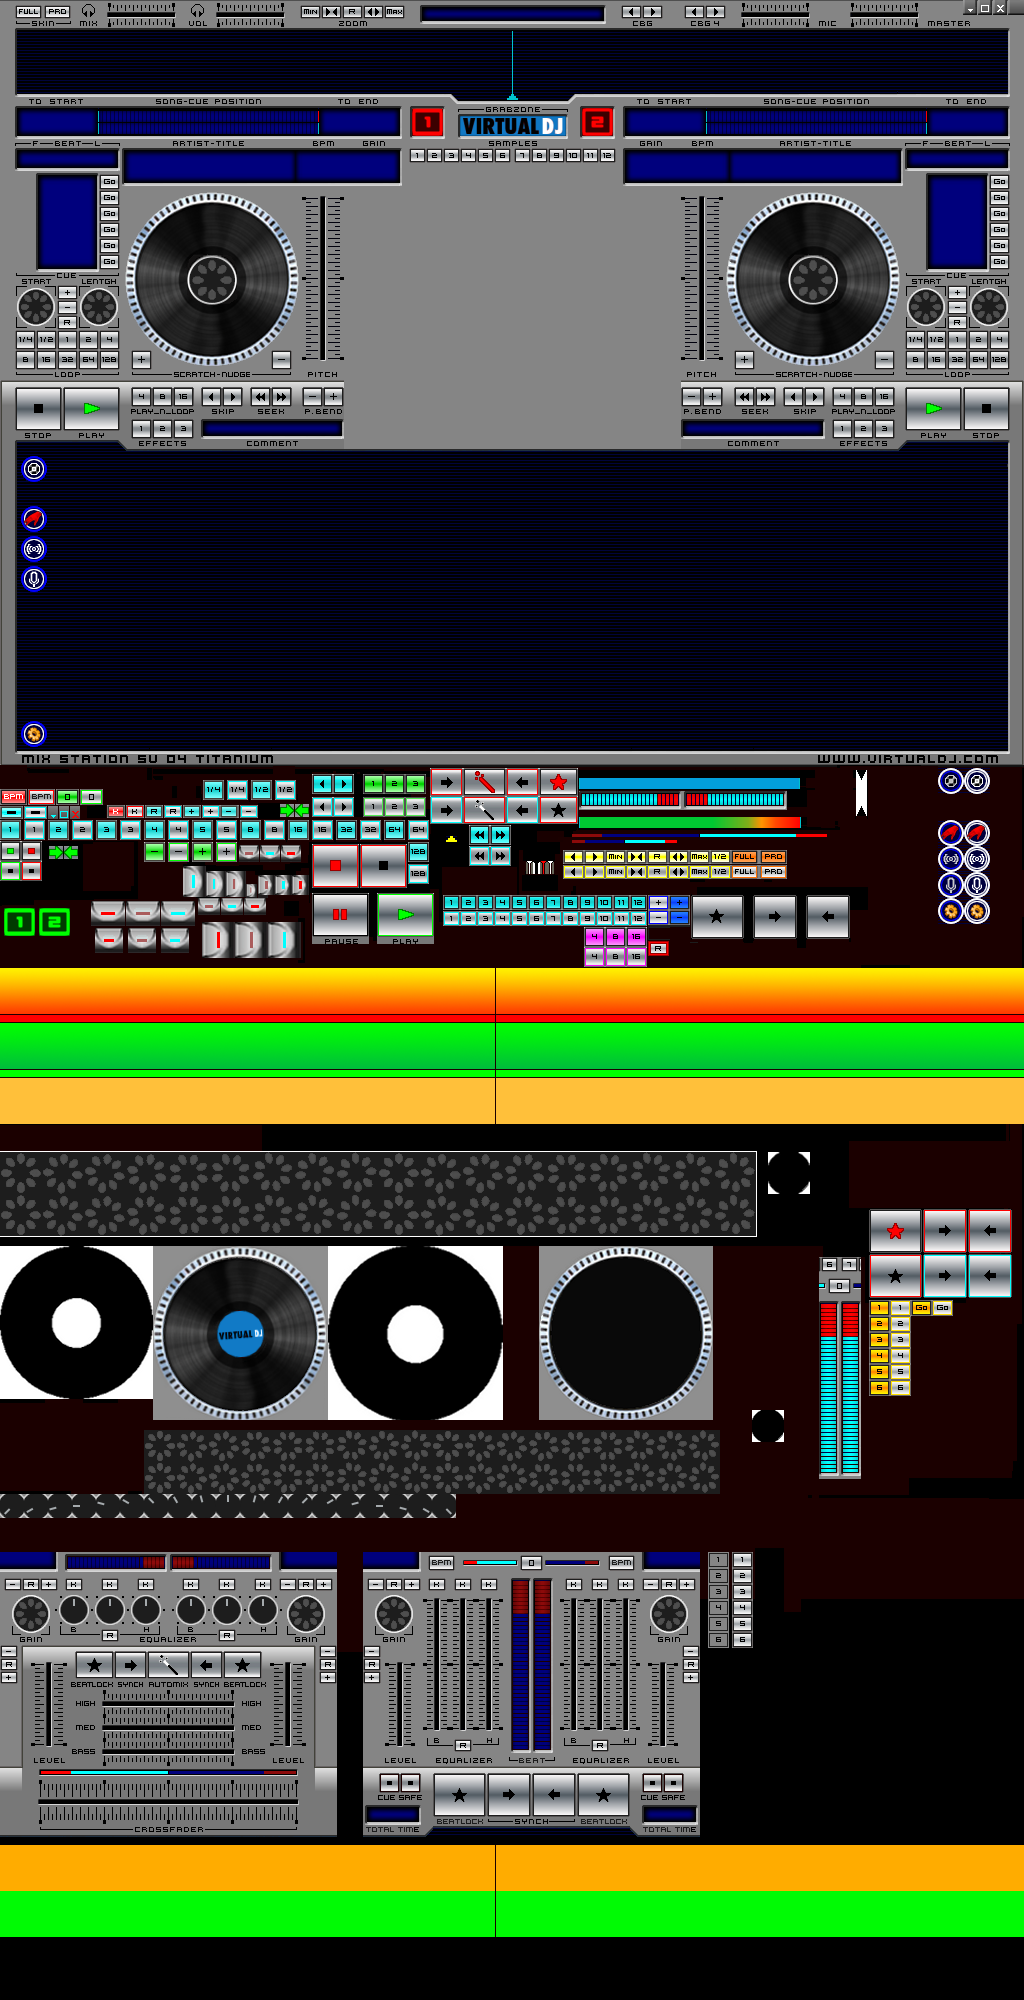Switch to the PRO skin mode
Viewport: 1024px width, 2000px height.
click(57, 11)
